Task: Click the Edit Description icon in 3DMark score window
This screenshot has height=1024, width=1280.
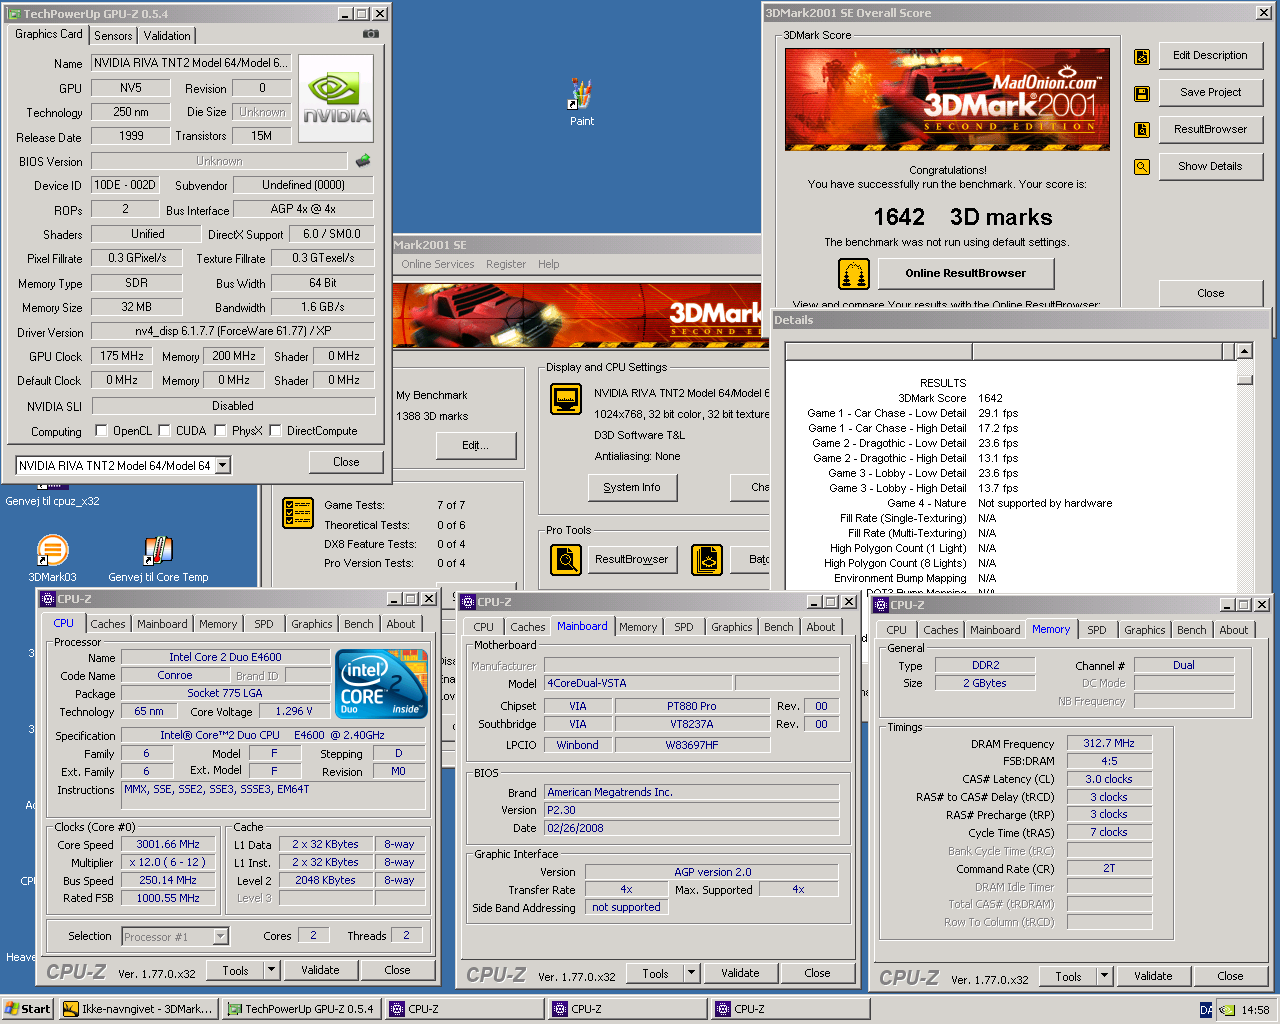Action: pos(1142,57)
